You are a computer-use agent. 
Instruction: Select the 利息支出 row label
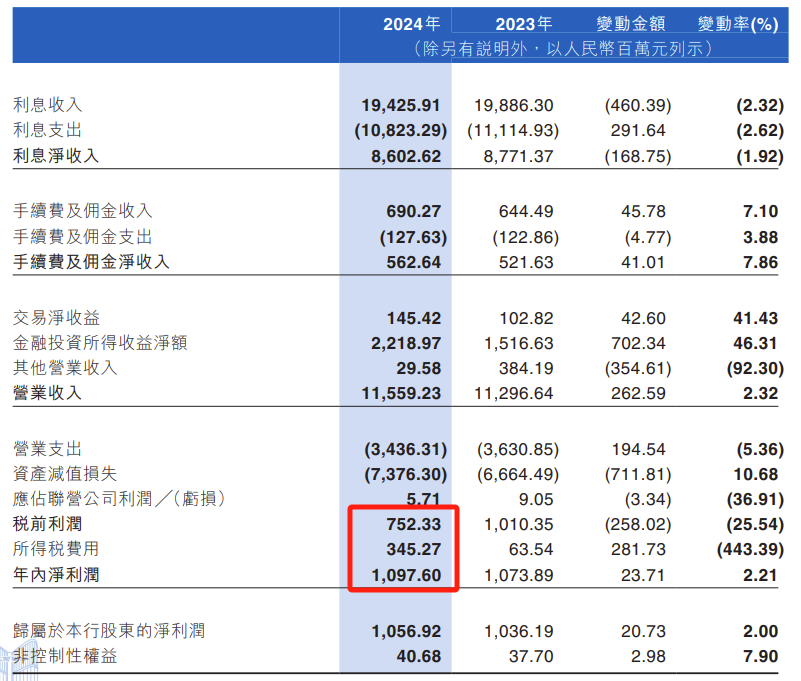click(48, 130)
